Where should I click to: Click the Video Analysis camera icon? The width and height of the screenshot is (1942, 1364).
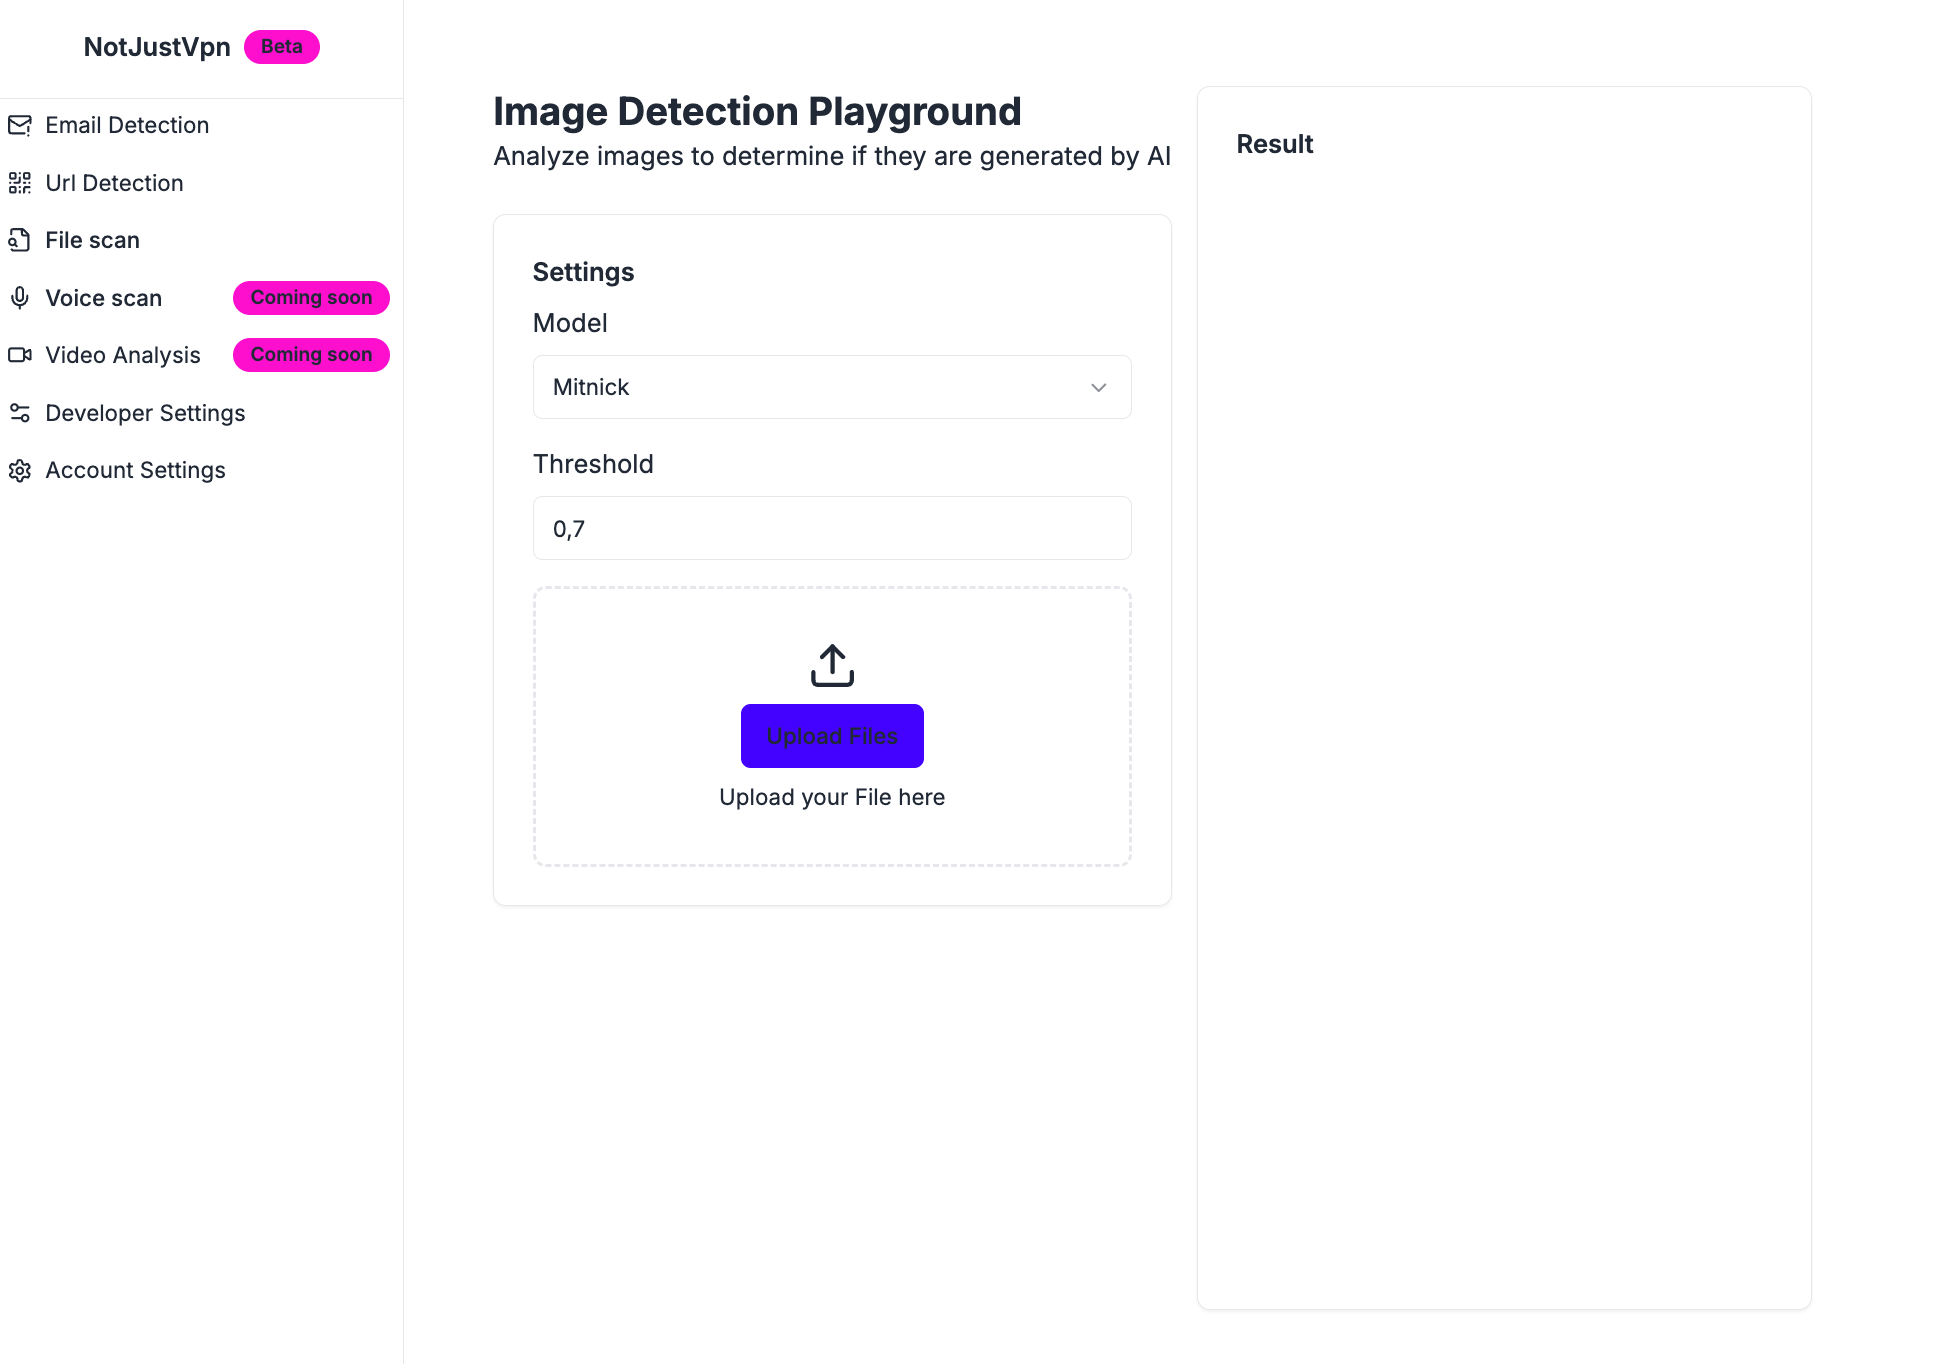click(20, 355)
